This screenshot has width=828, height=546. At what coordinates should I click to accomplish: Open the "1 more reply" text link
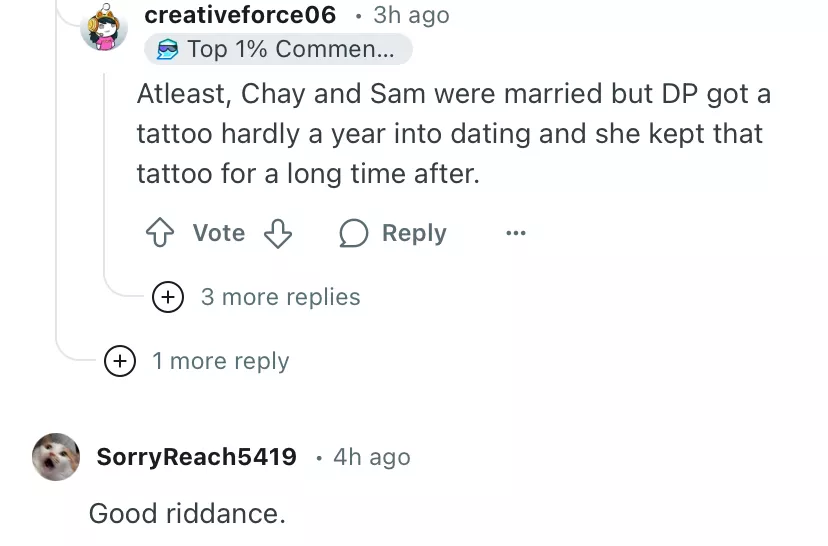click(x=220, y=361)
